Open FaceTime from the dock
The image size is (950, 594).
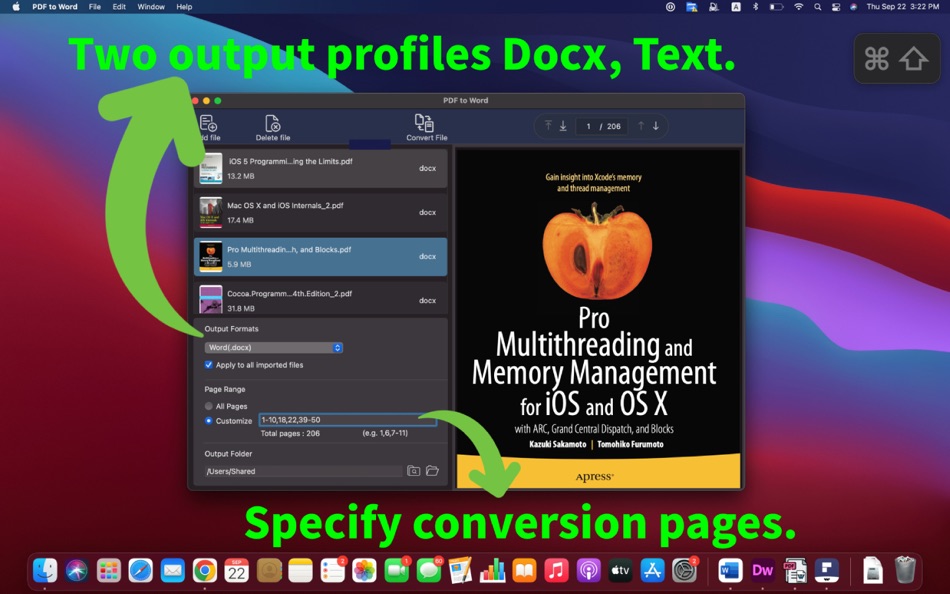397,570
